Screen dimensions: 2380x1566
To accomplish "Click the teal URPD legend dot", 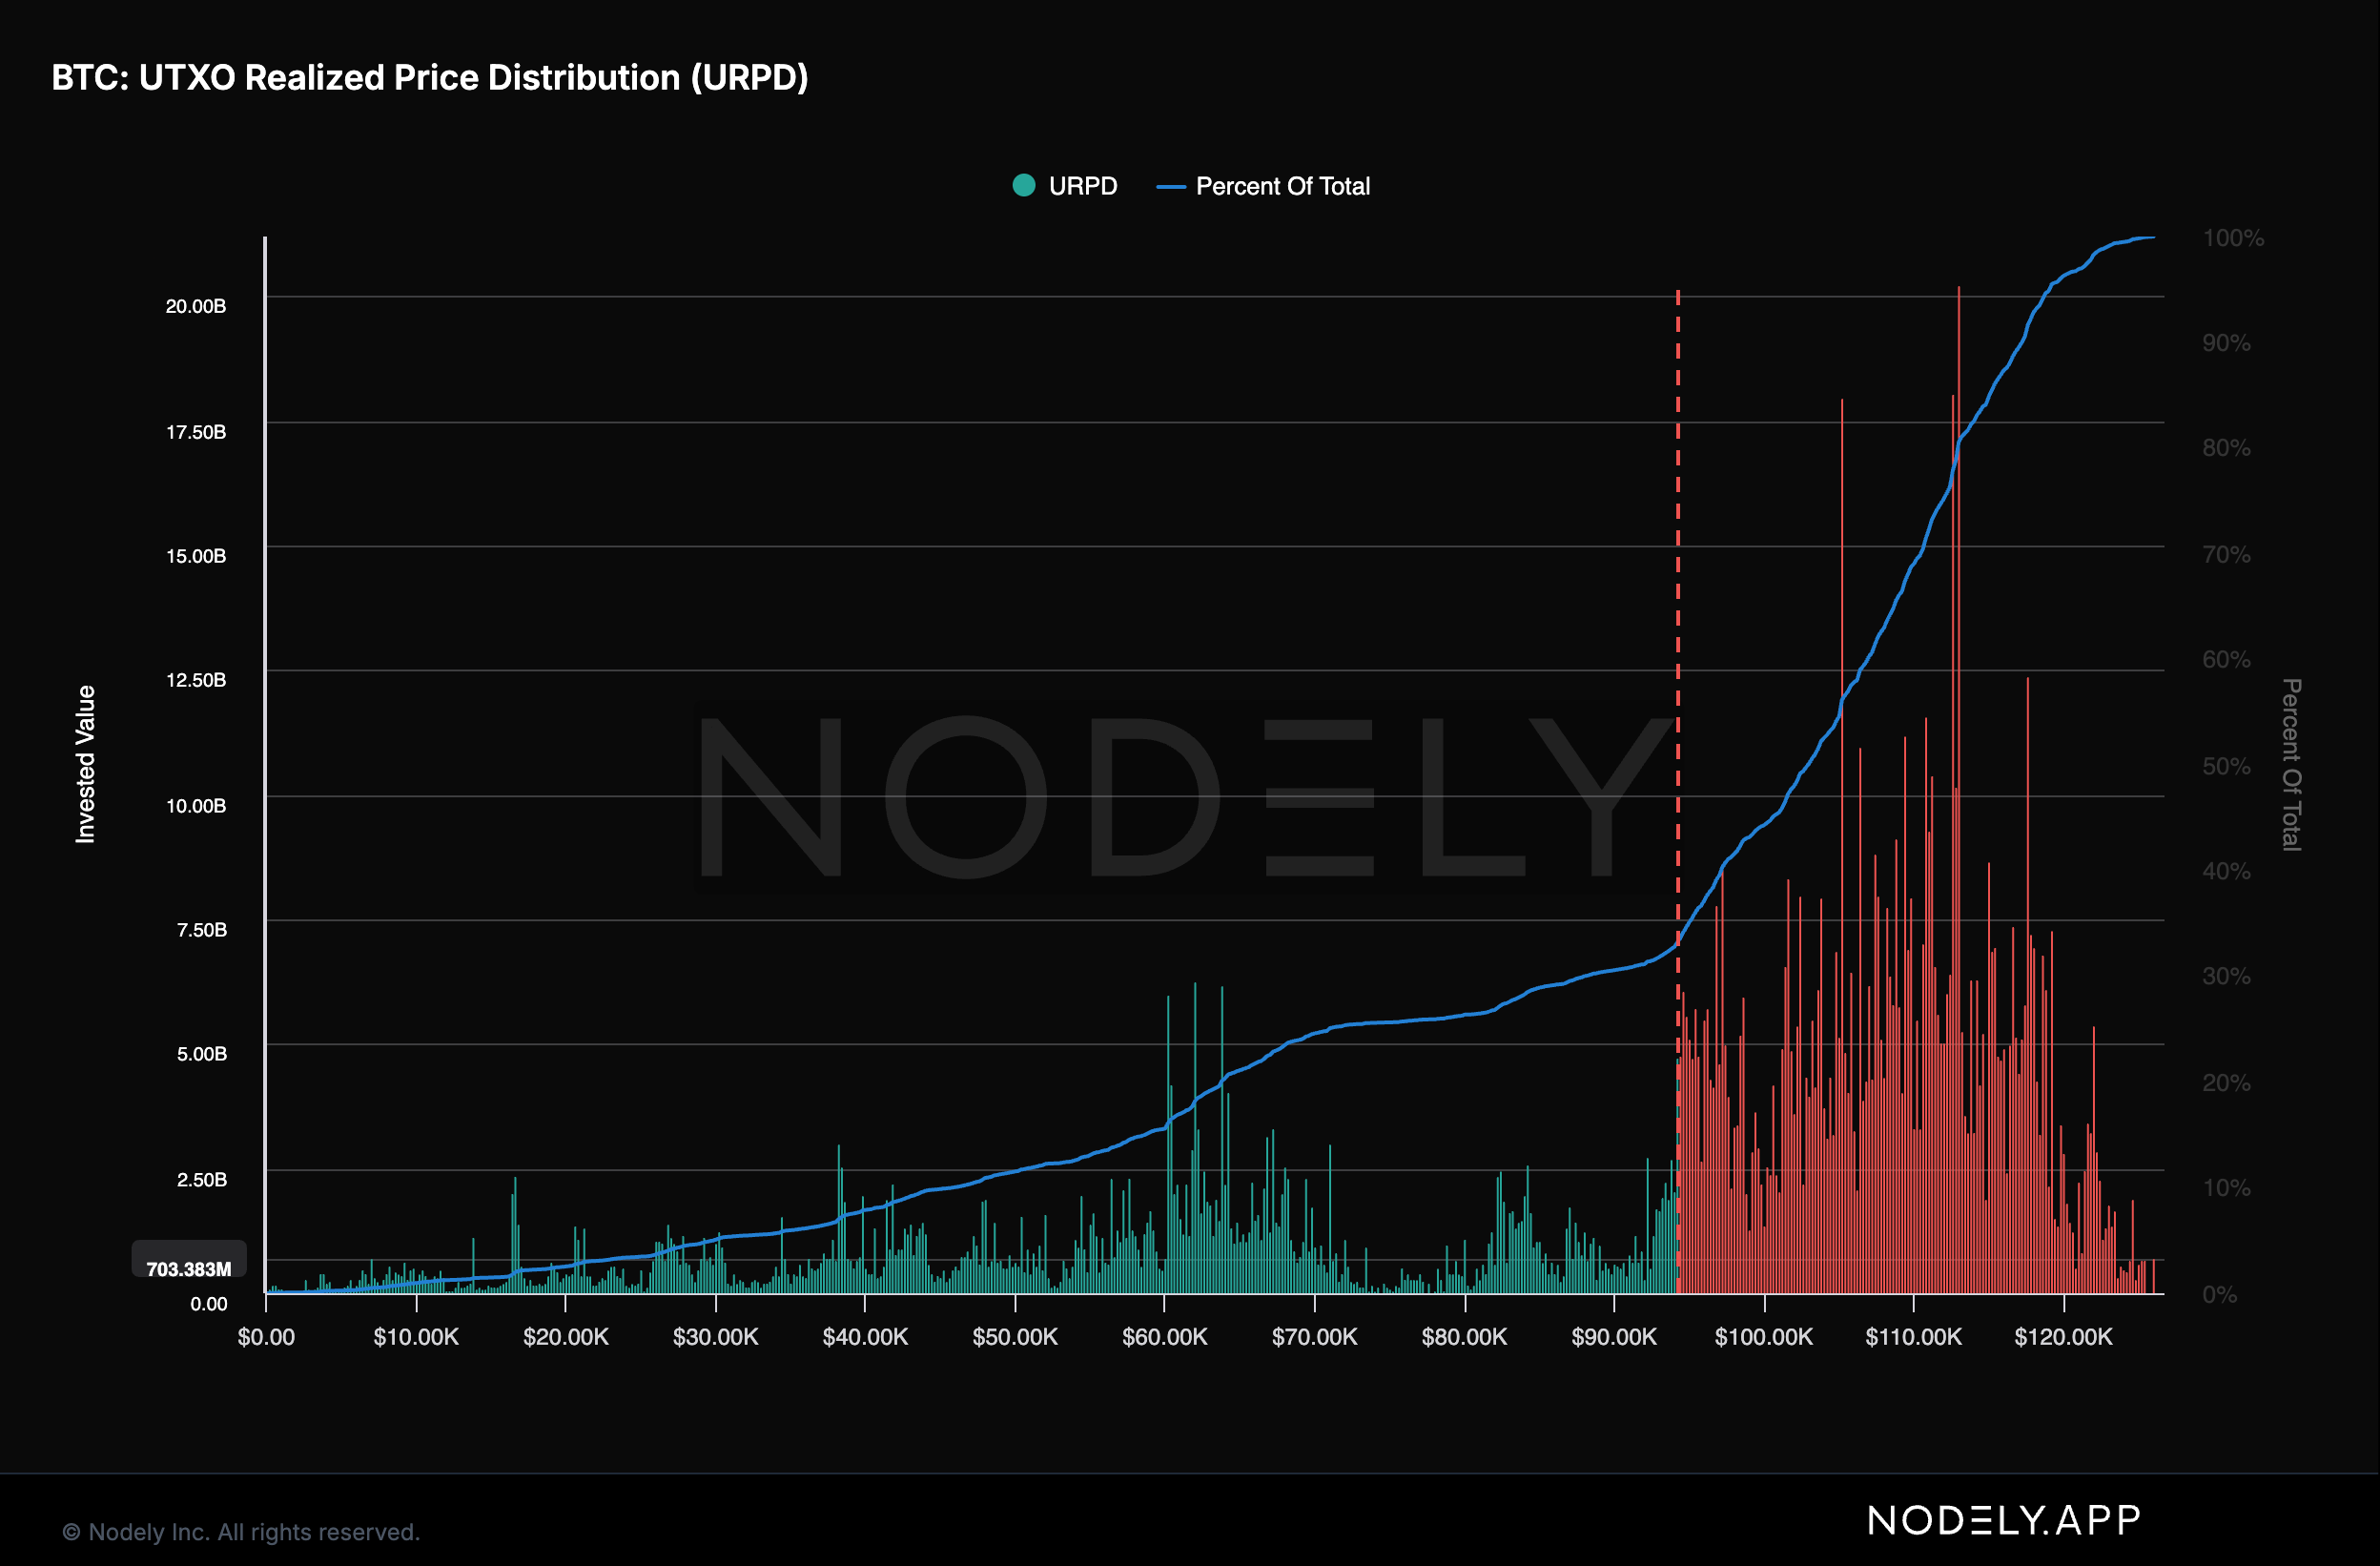I will [1023, 185].
